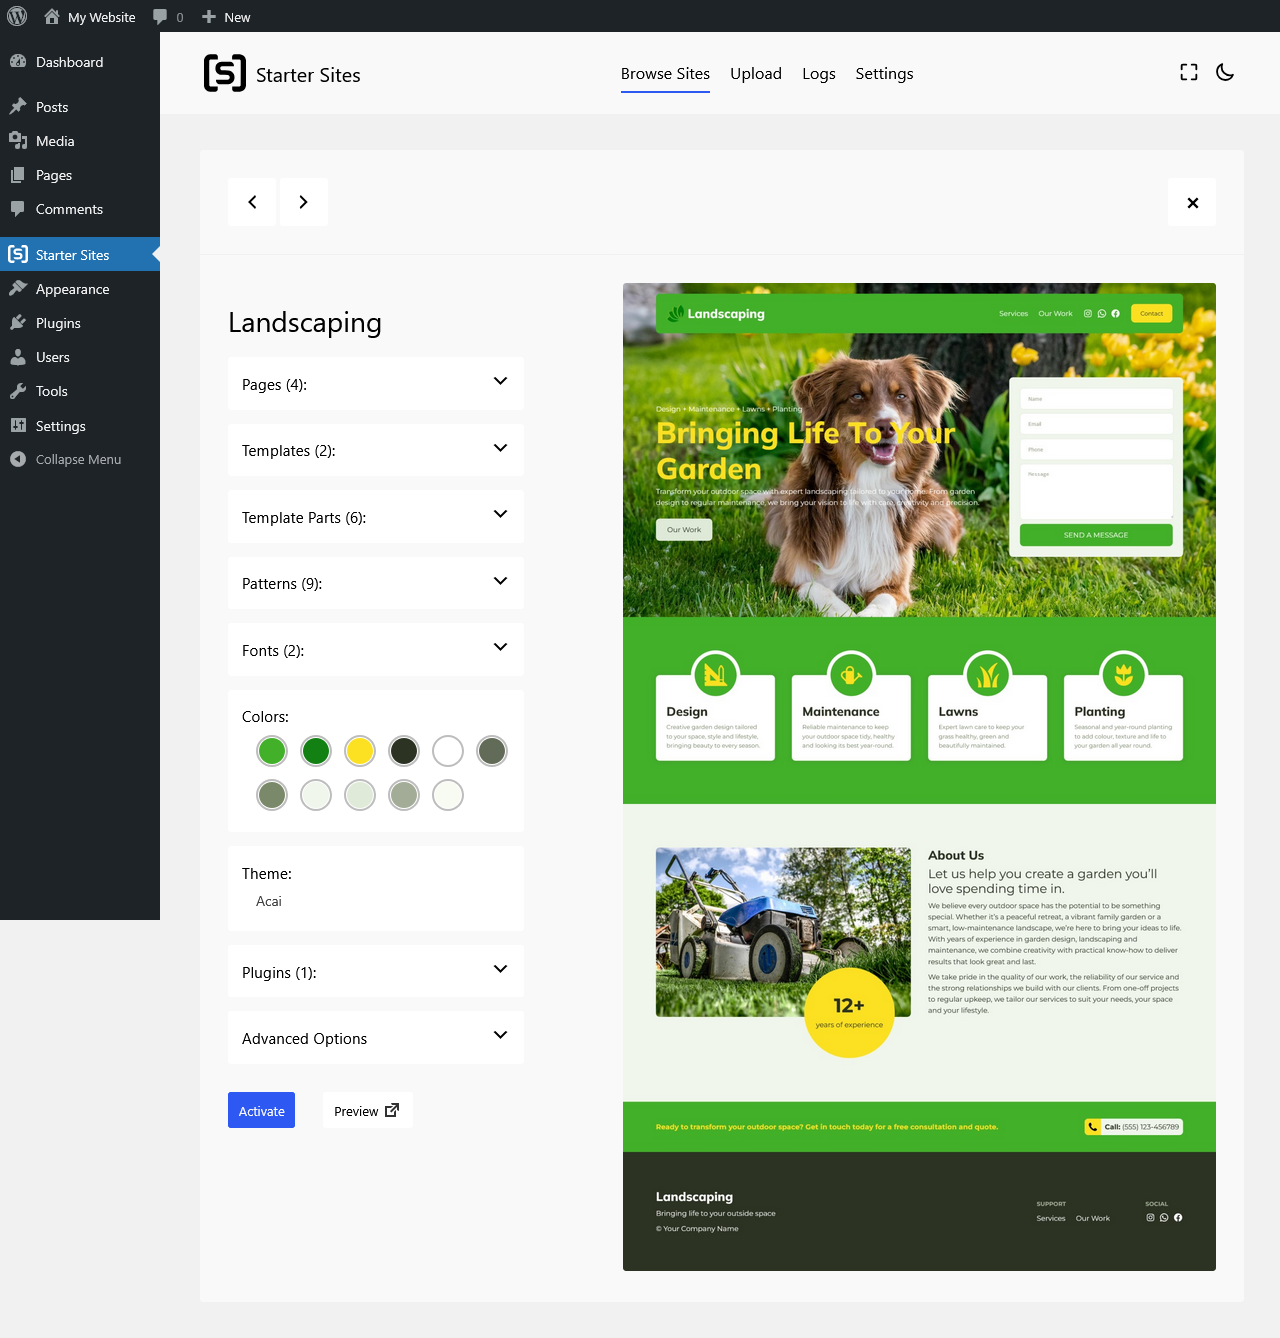
Task: Click the WordPress logo in admin bar
Action: [x=17, y=16]
